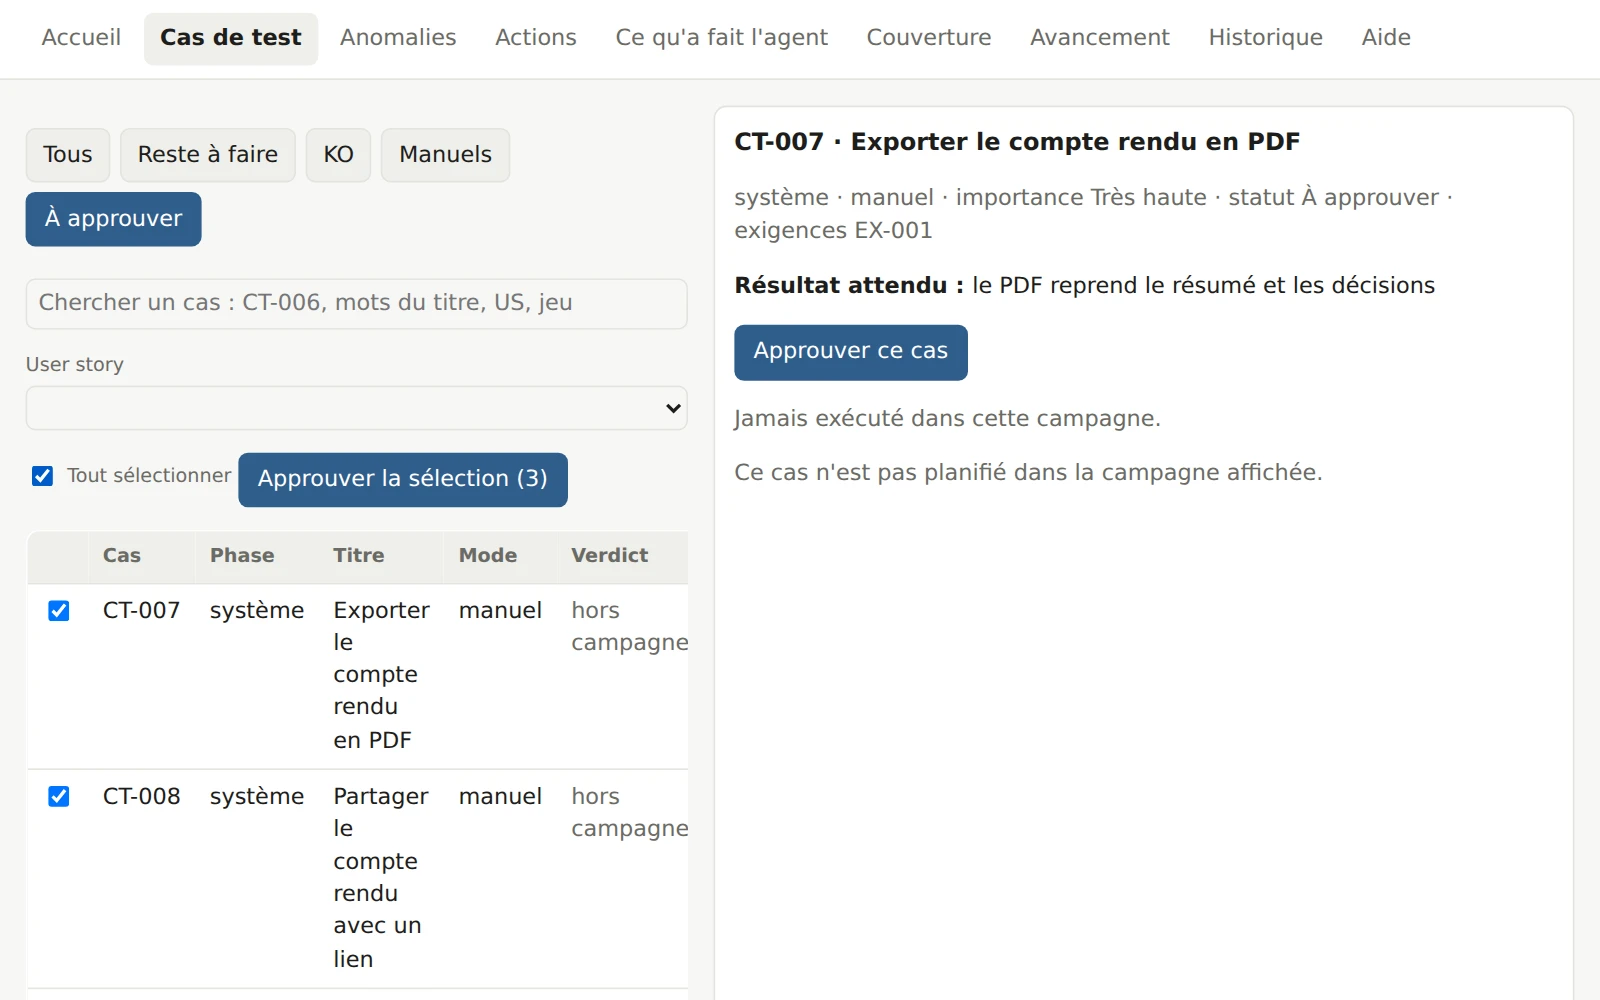
Task: Click the Chercher un cas search field
Action: [357, 303]
